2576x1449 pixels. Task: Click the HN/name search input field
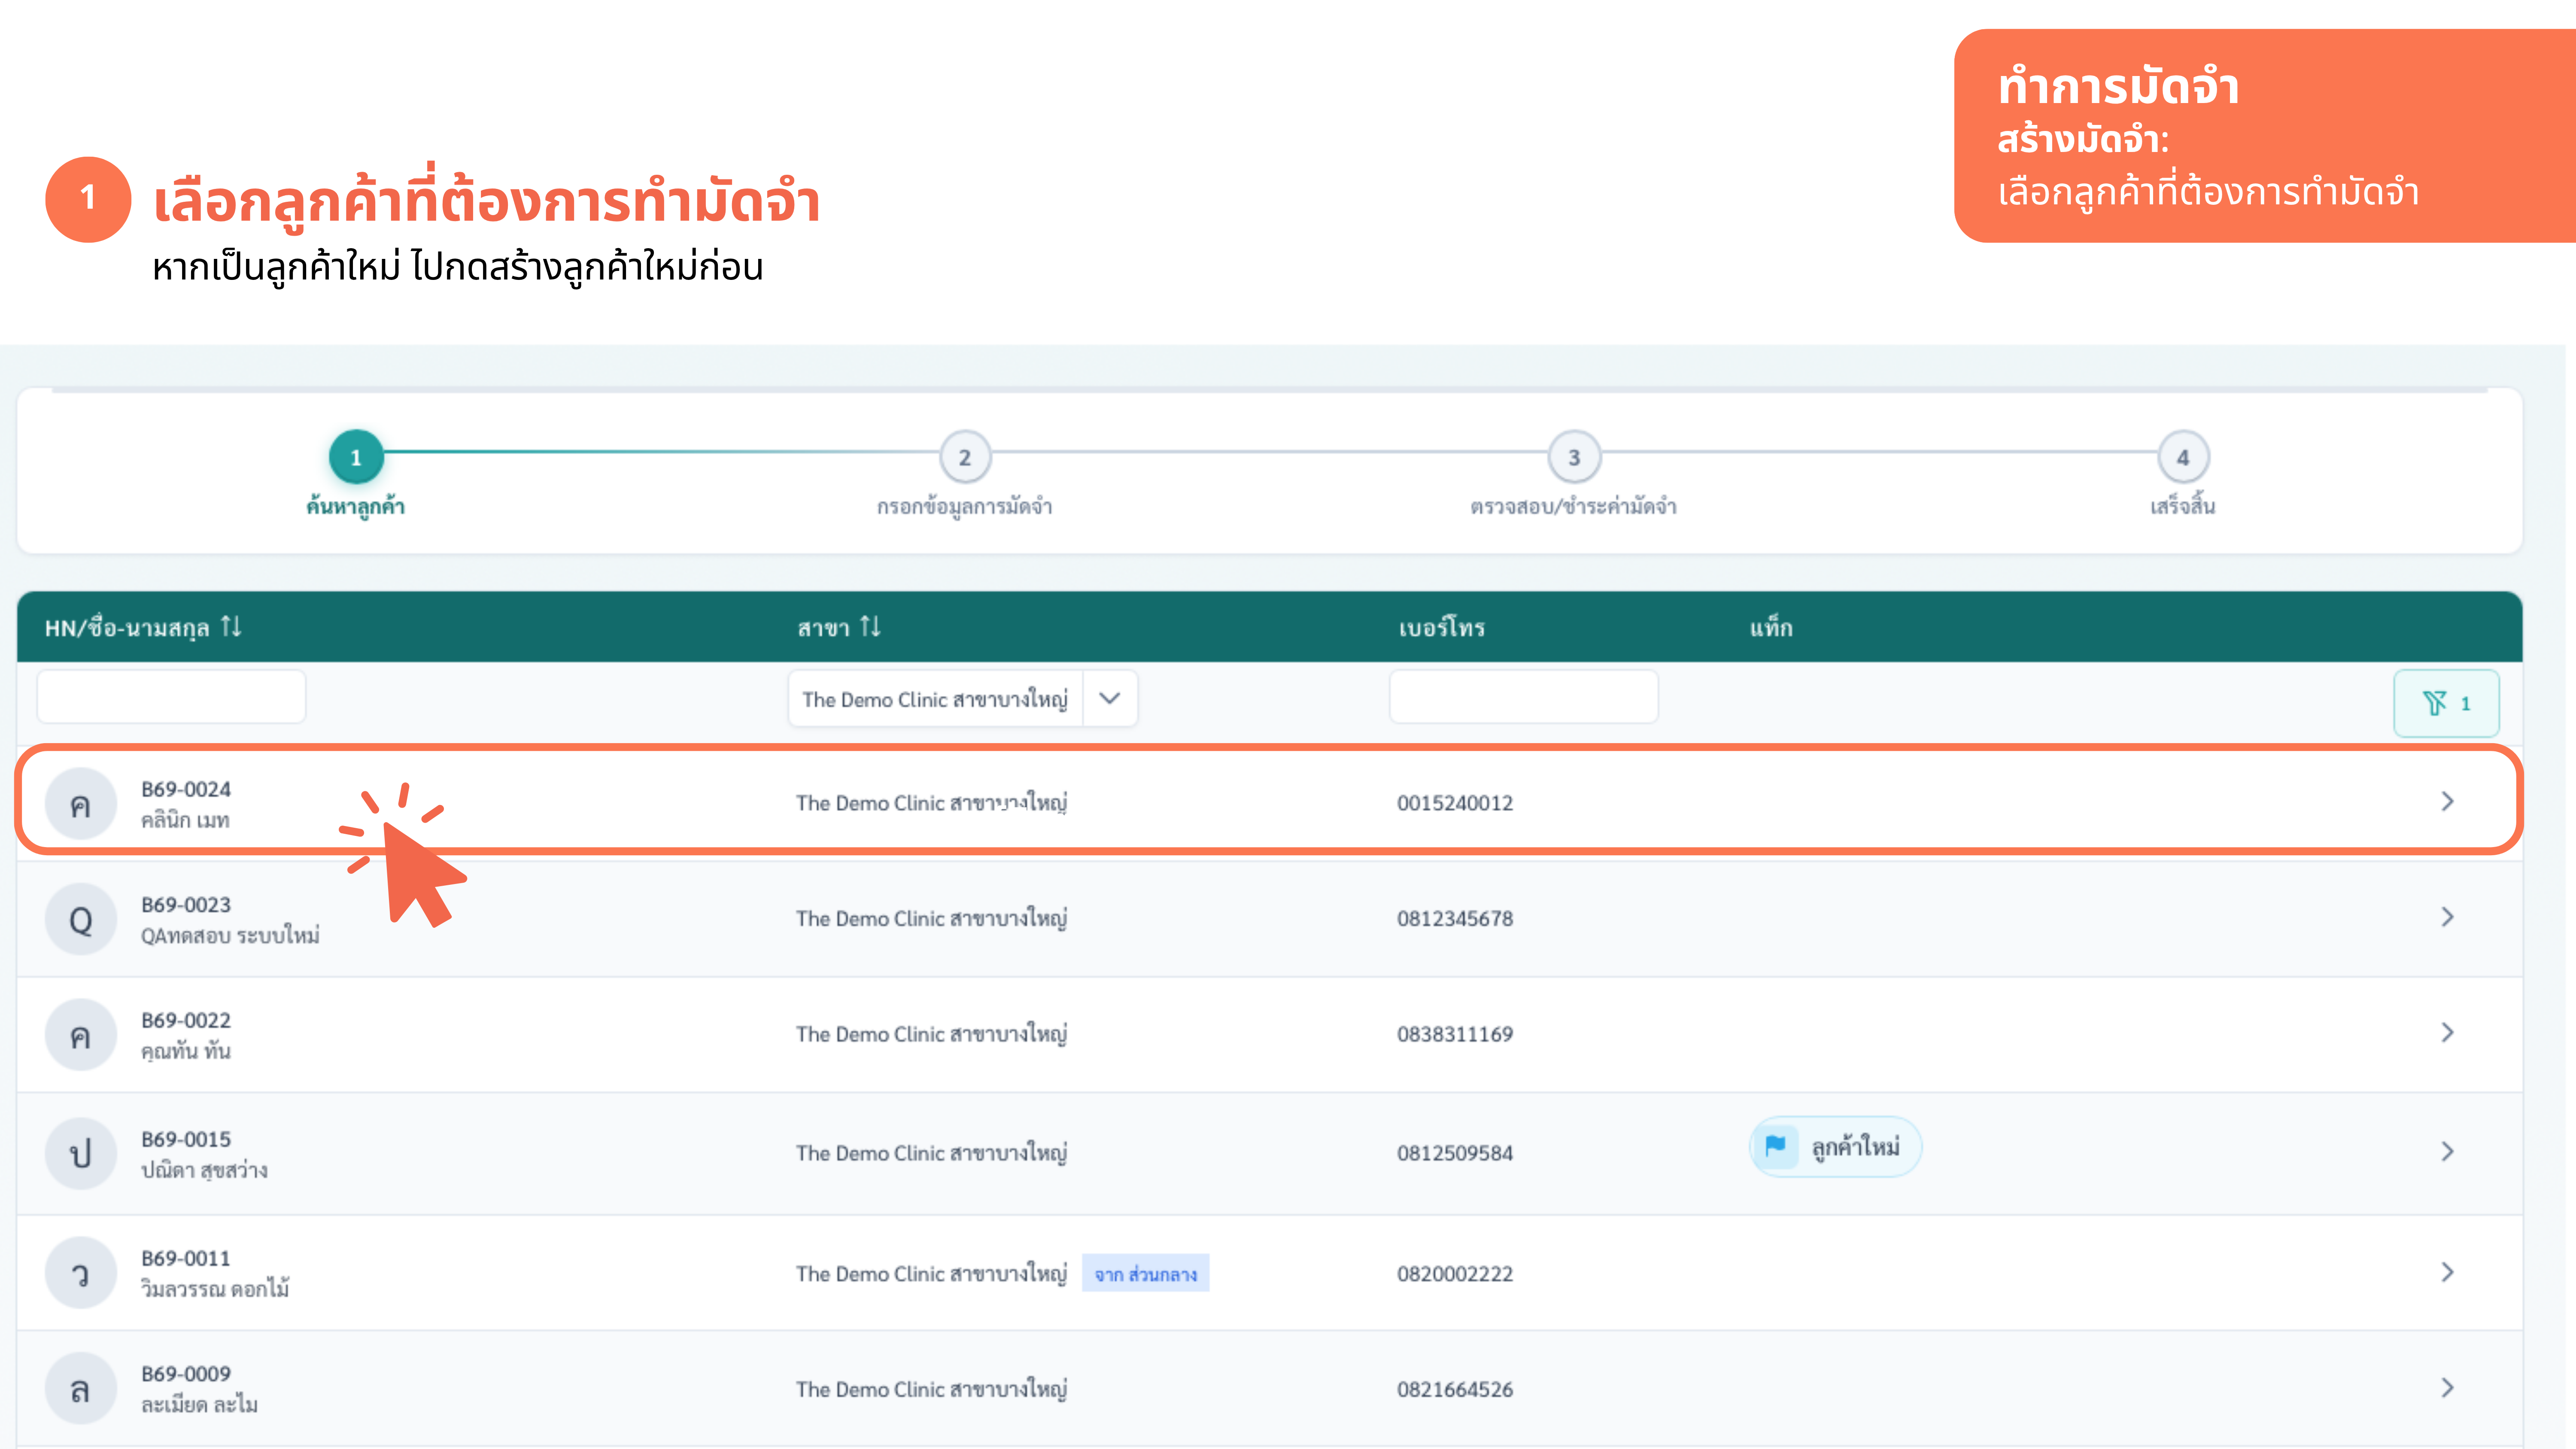point(171,696)
